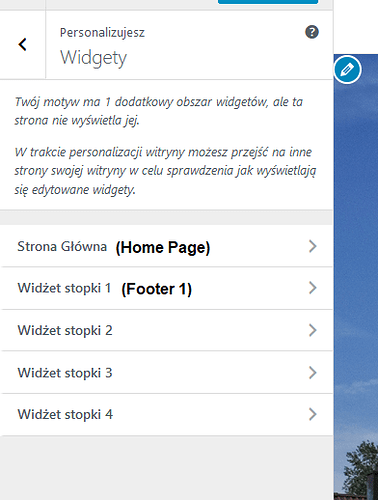
Task: Select the Widżet stopki 3 section
Action: (166, 372)
